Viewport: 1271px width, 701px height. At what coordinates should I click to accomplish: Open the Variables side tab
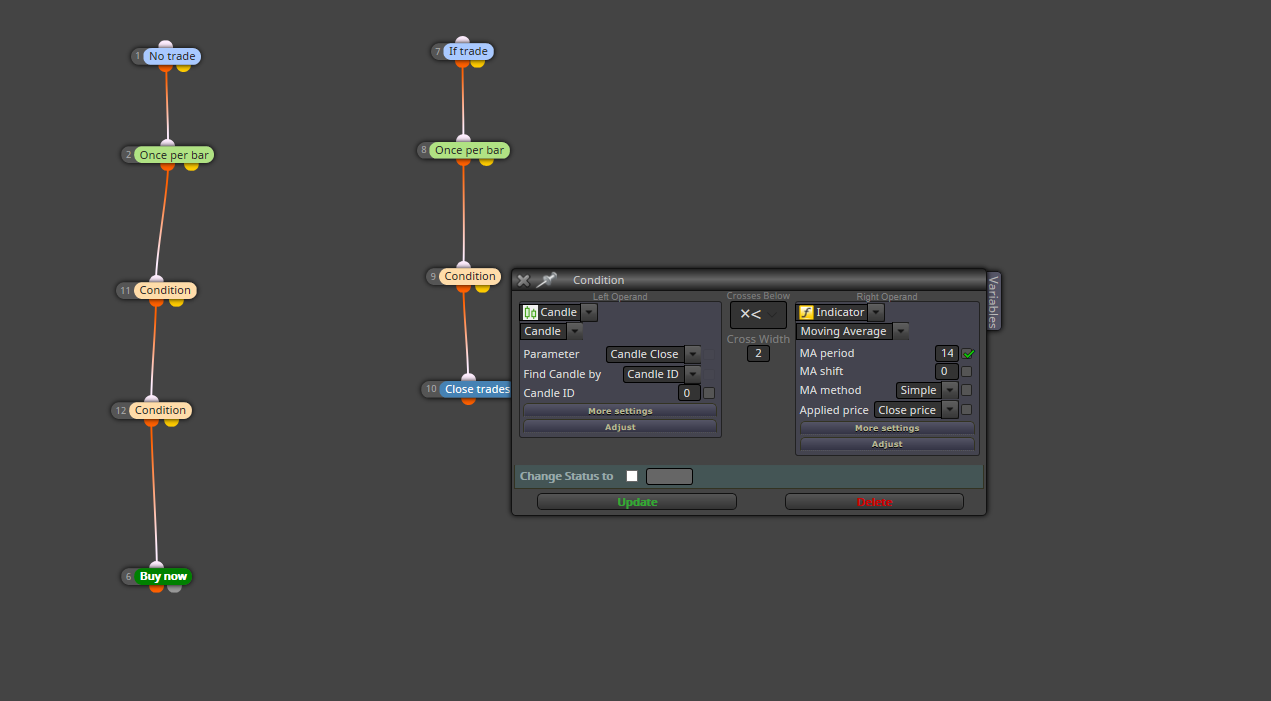pos(993,300)
